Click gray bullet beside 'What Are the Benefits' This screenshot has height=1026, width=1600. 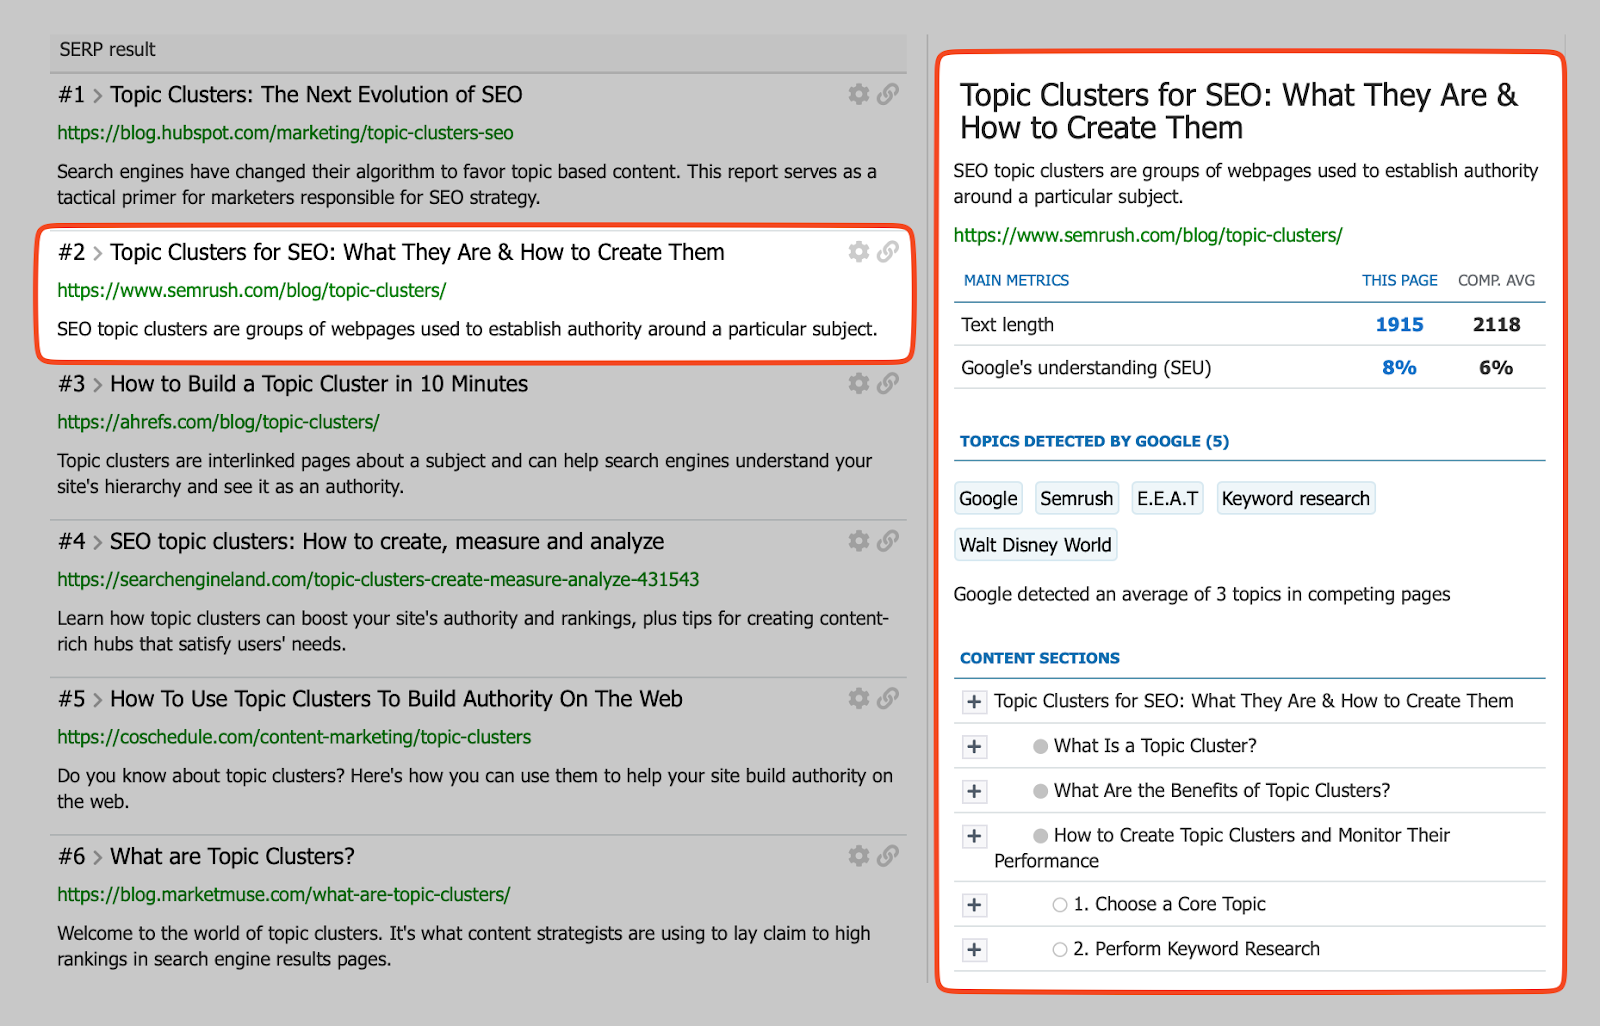(1040, 792)
